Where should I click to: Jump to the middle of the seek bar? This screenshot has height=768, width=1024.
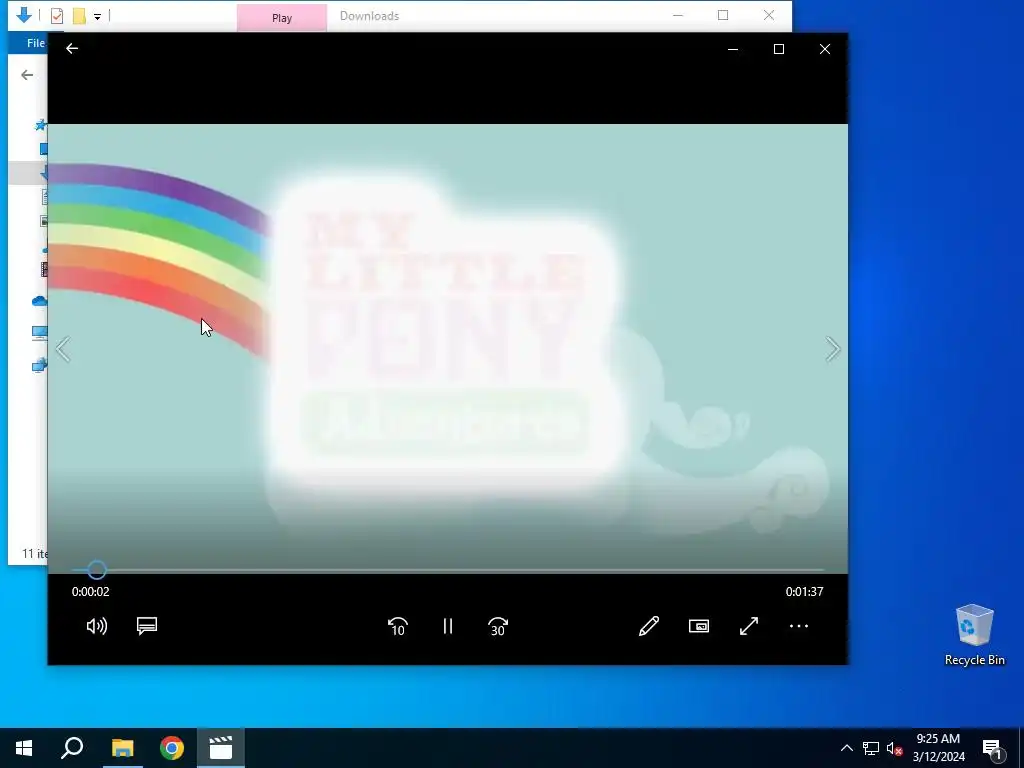[448, 570]
